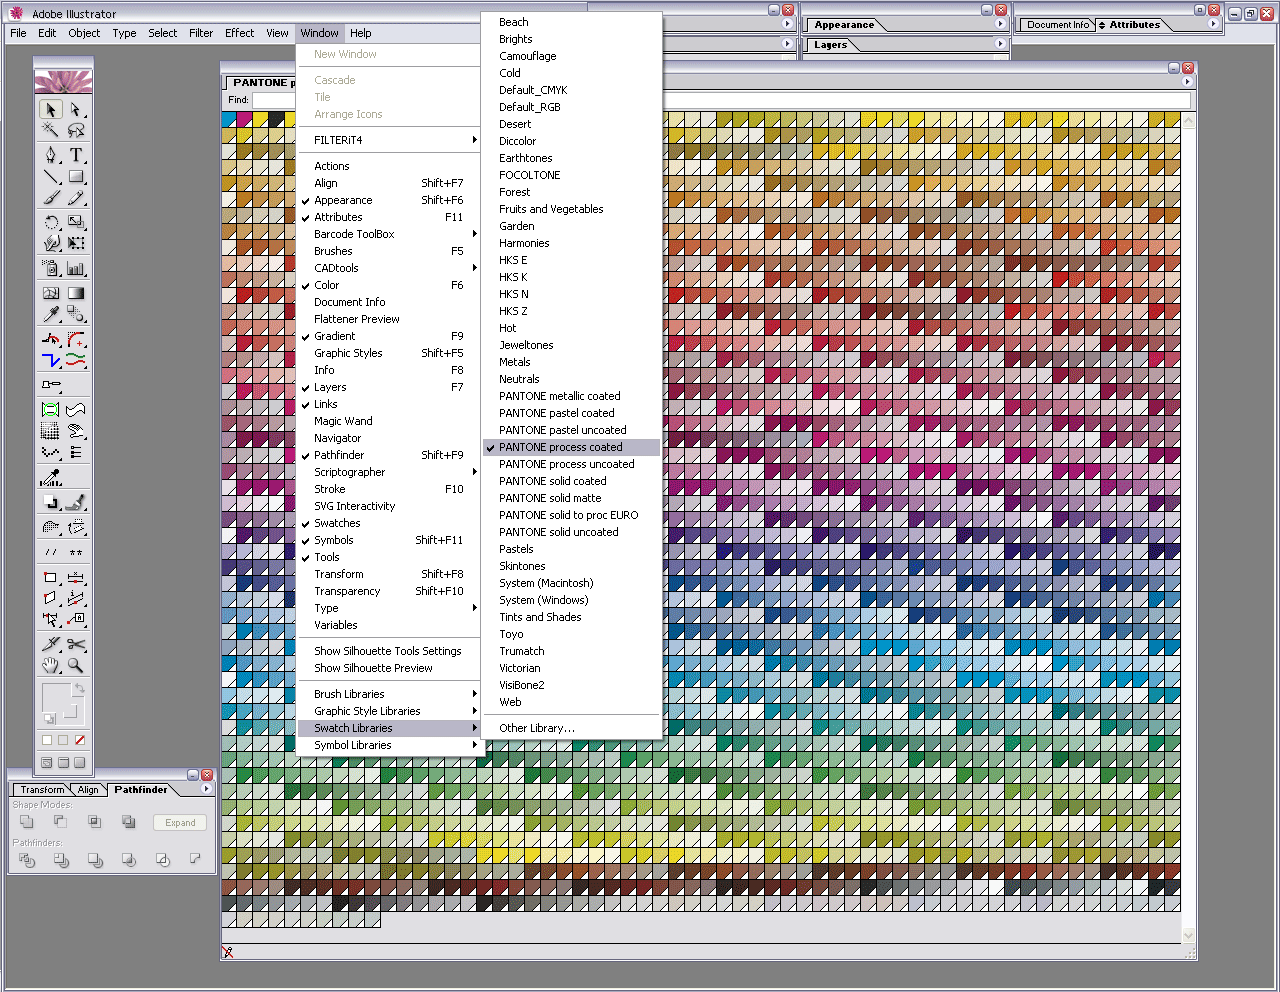Open the Effect menu
Viewport: 1280px width, 992px height.
239,33
